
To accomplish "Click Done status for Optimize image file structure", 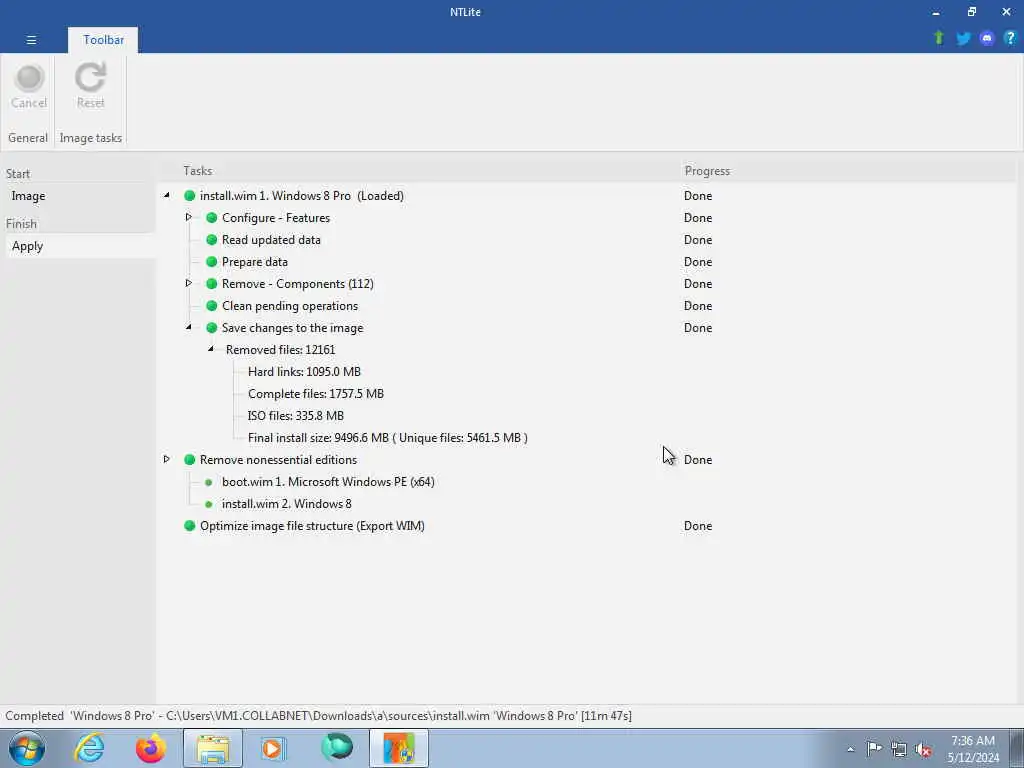I will 697,526.
